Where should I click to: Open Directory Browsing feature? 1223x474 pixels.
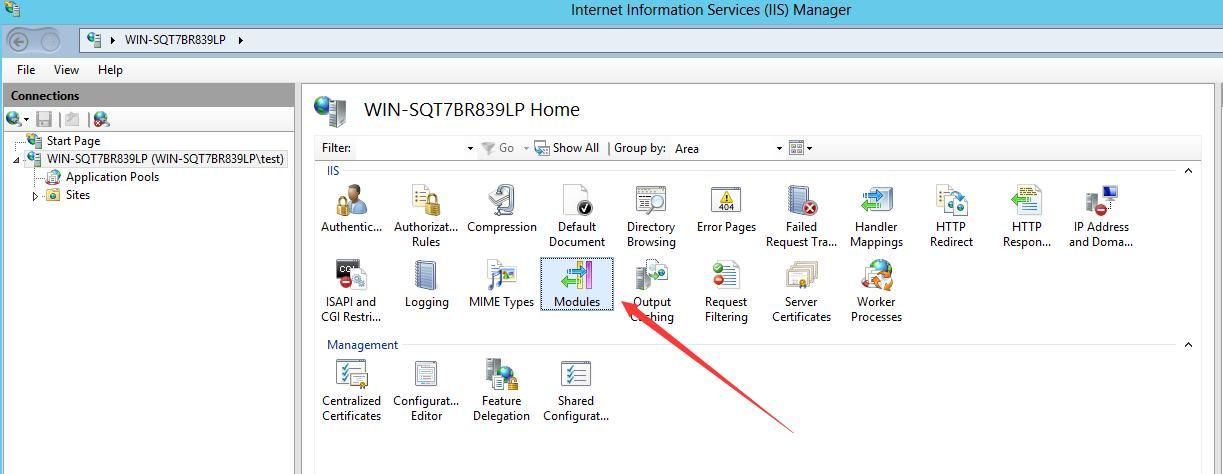point(651,216)
